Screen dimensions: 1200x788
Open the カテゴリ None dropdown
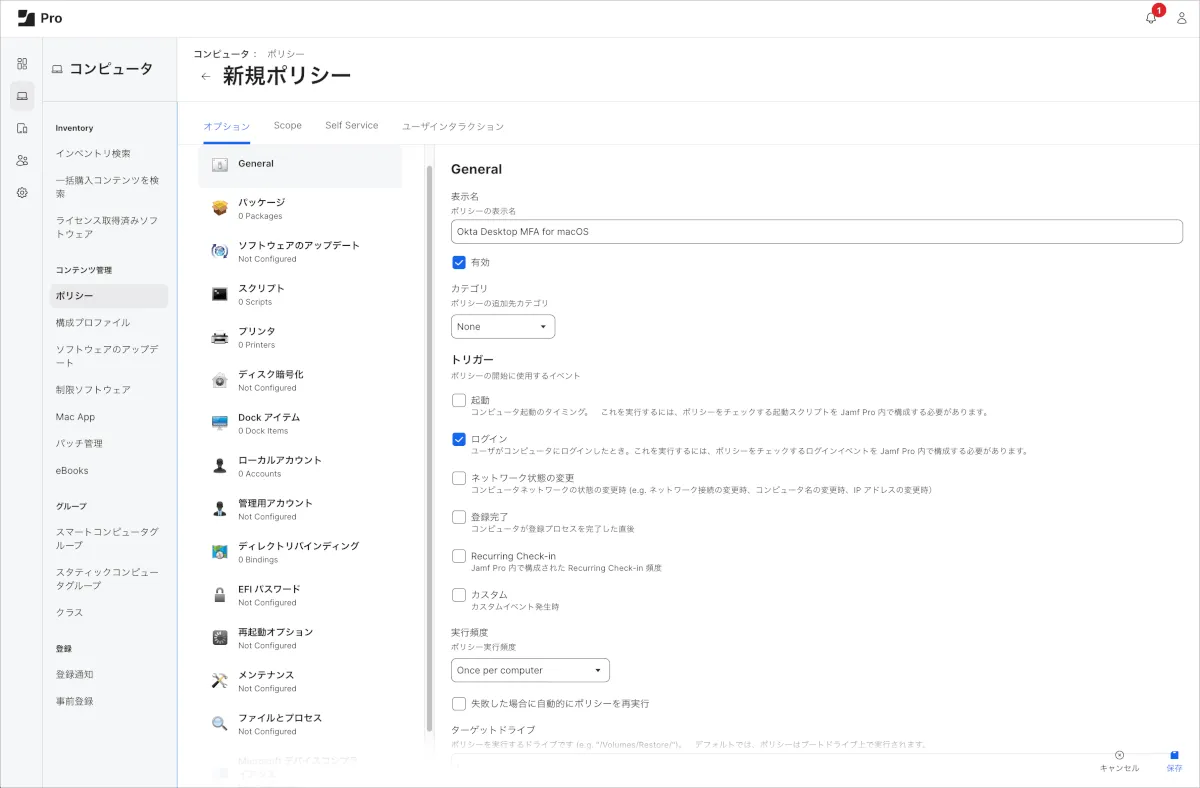click(x=502, y=327)
